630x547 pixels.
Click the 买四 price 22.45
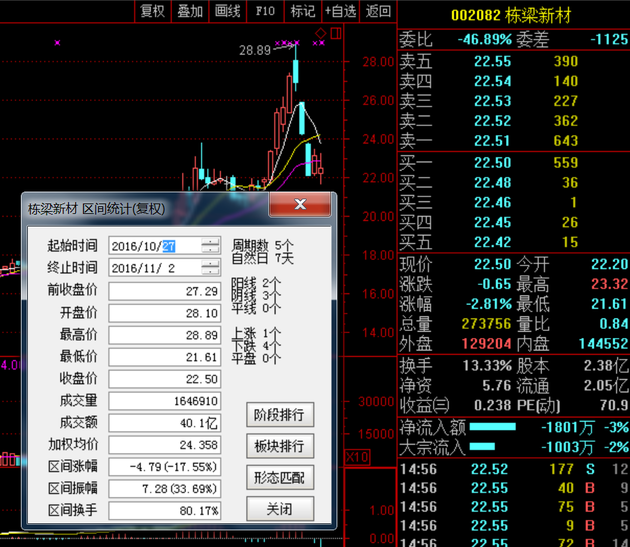(x=492, y=222)
